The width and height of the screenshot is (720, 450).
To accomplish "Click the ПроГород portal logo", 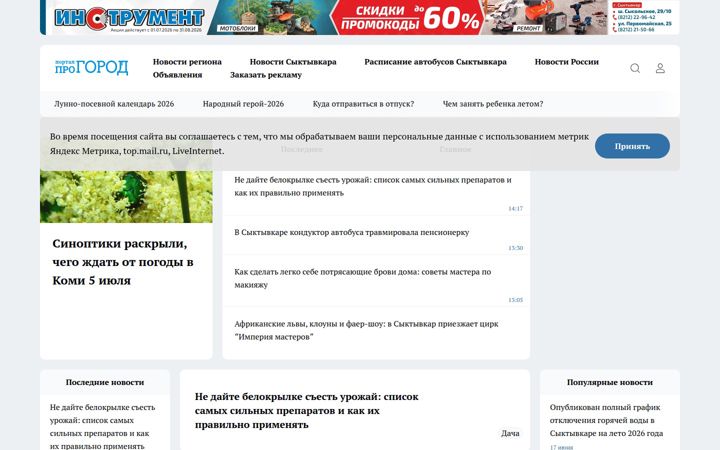I will click(x=91, y=67).
